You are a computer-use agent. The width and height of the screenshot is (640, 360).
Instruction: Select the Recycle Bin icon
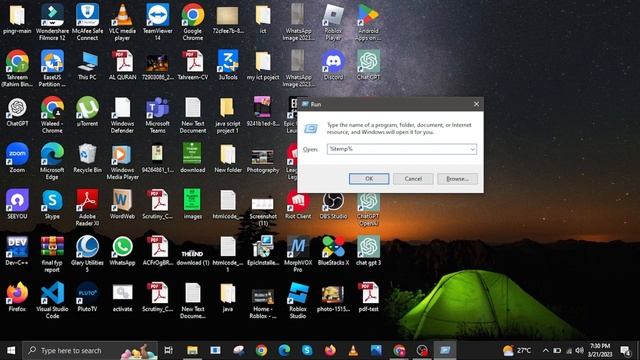click(87, 158)
